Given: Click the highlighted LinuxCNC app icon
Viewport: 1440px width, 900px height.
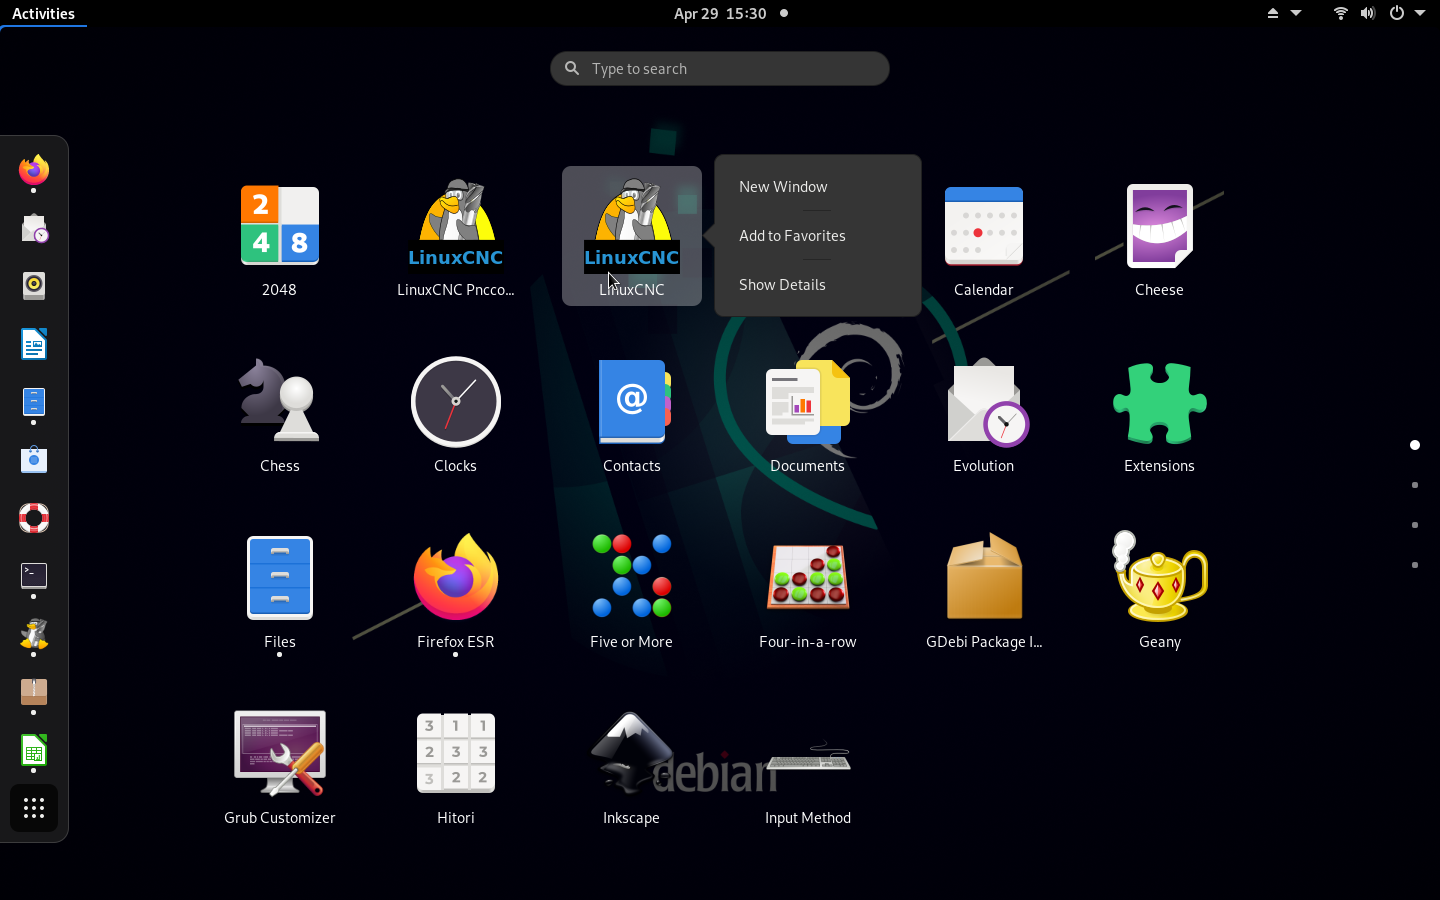Looking at the screenshot, I should tap(632, 236).
